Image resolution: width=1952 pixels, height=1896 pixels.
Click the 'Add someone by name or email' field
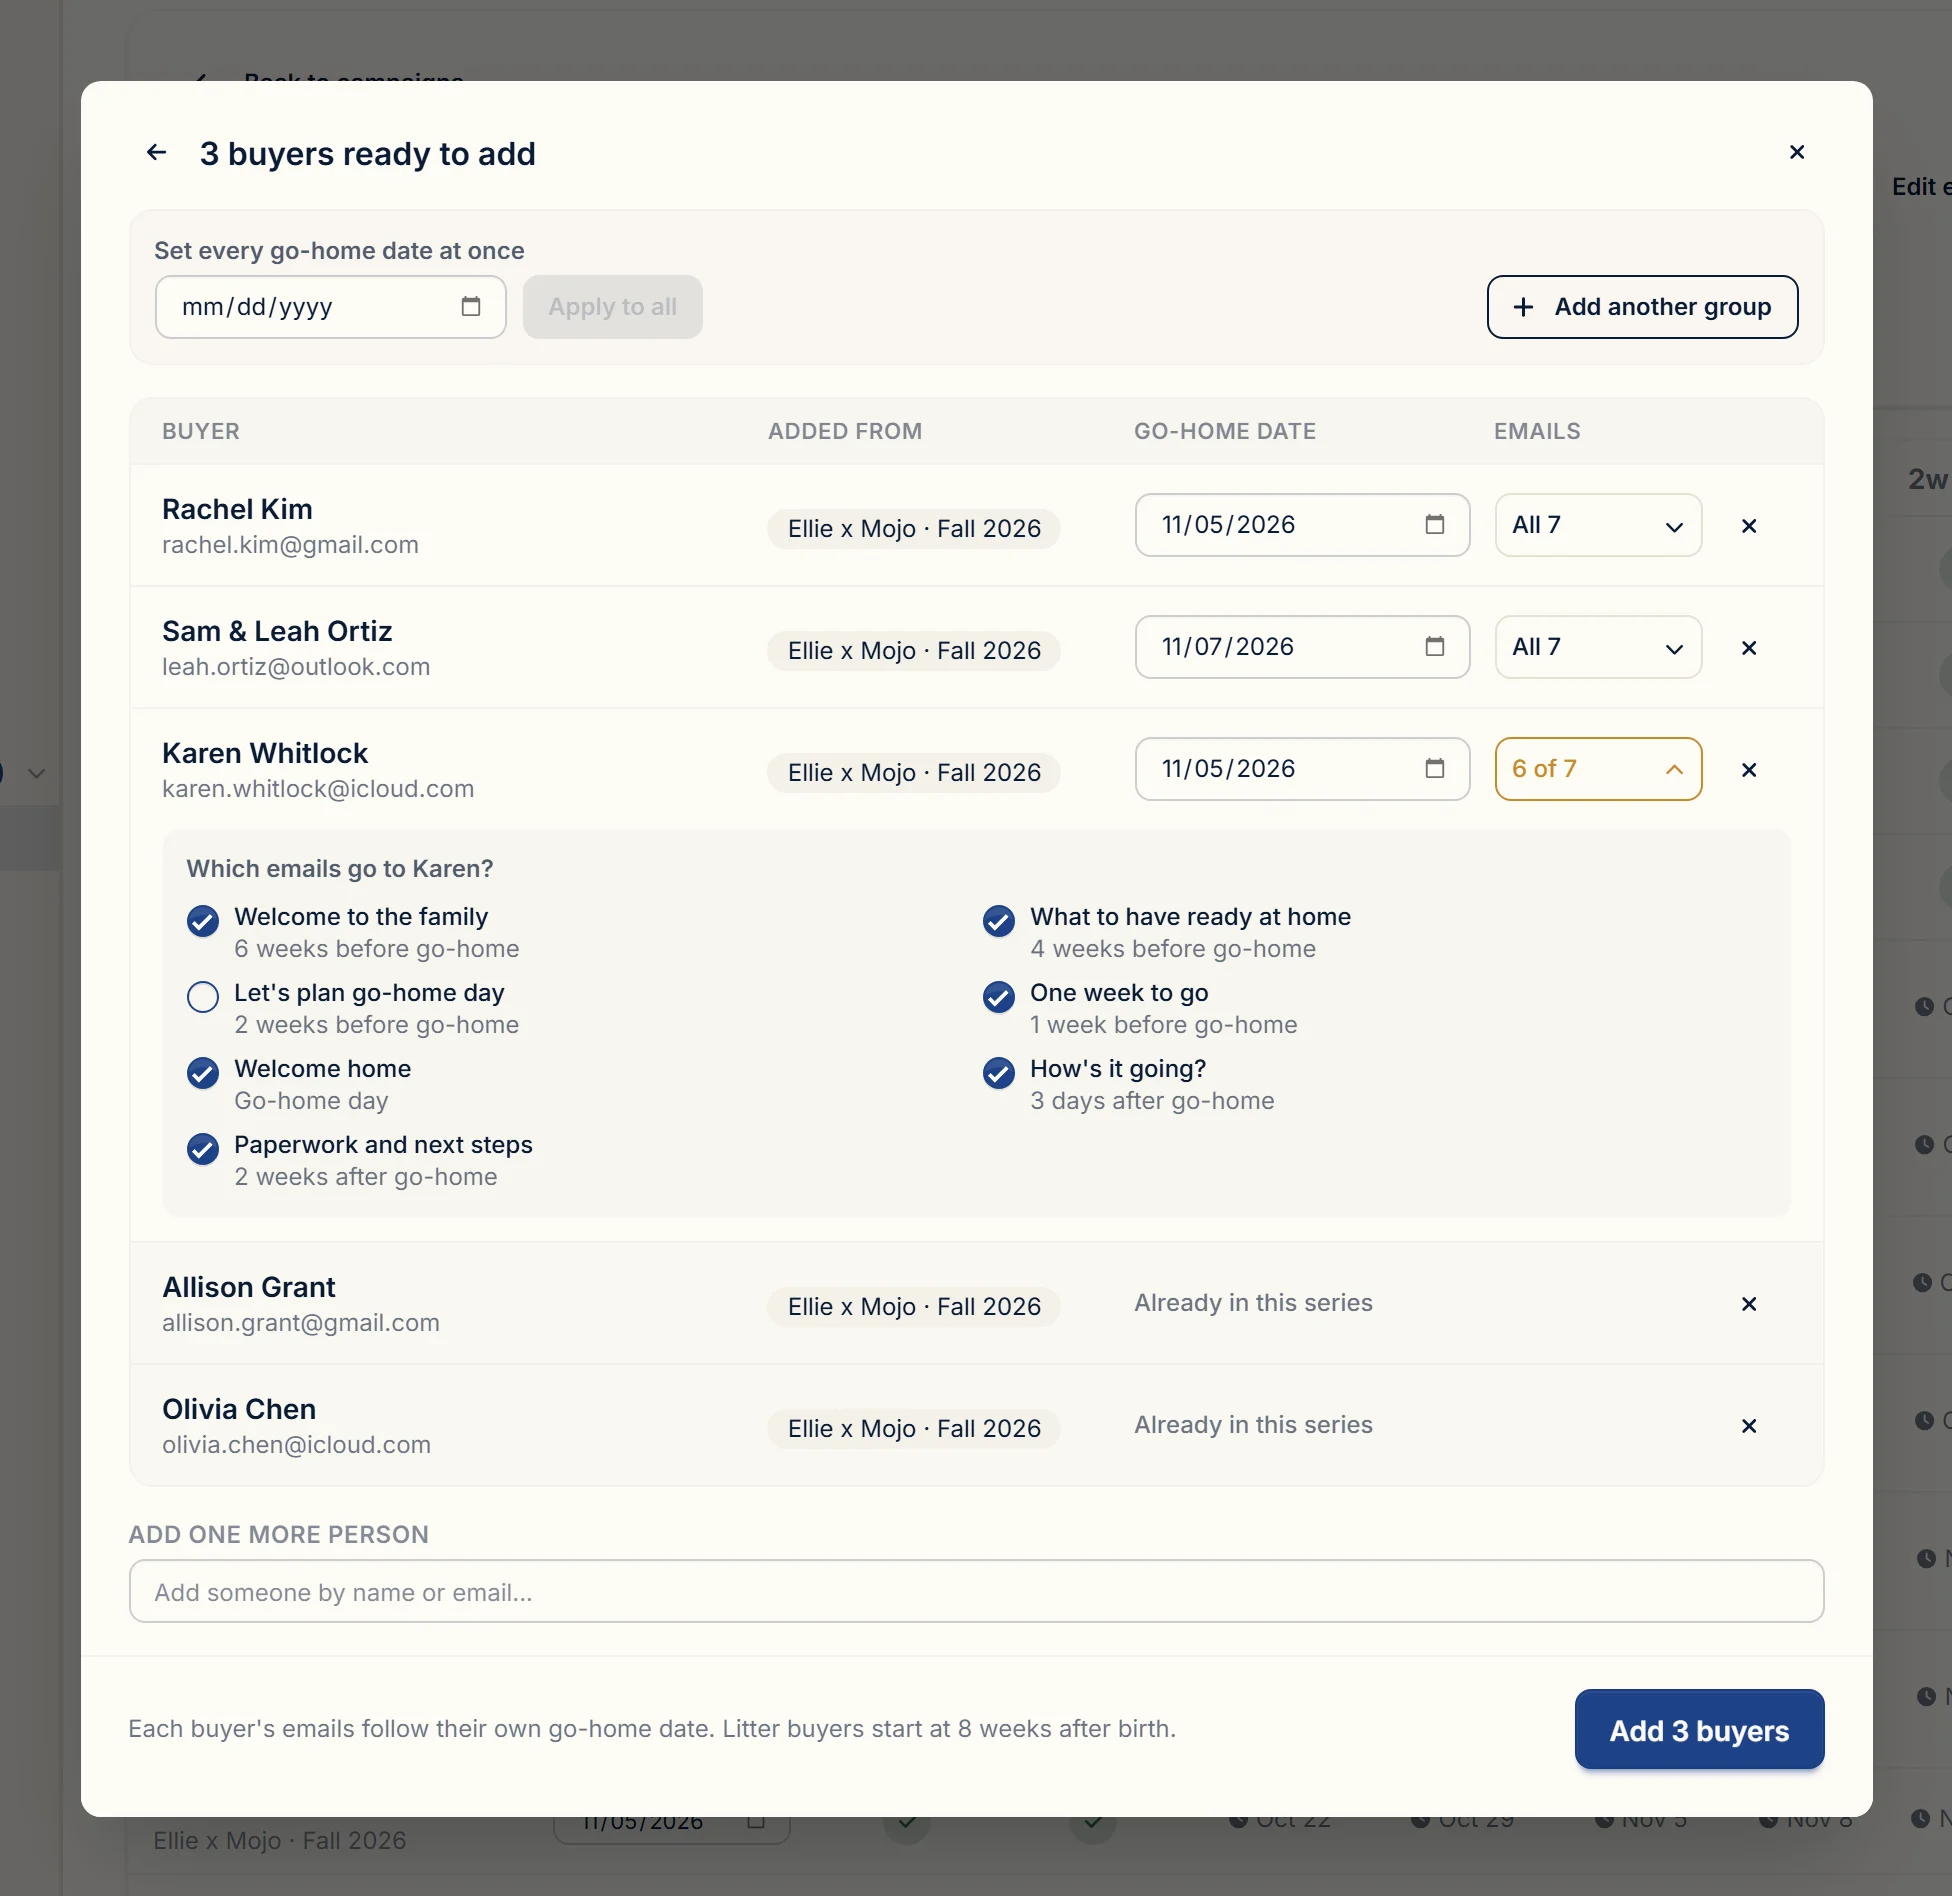[976, 1592]
